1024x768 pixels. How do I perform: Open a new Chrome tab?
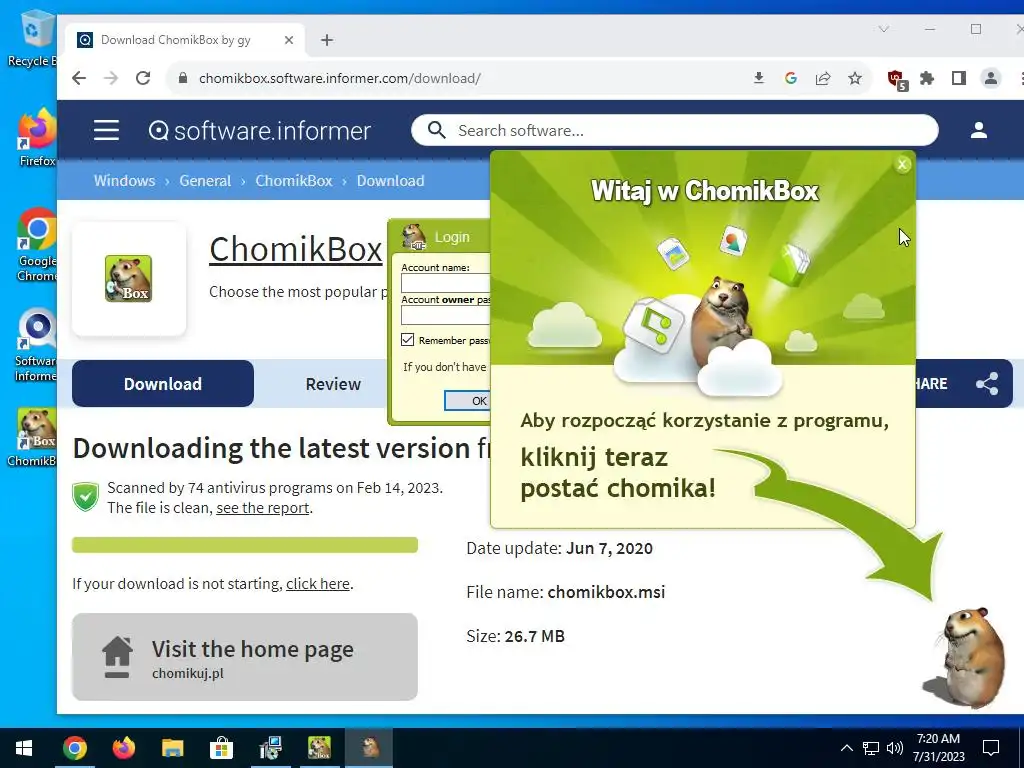coord(327,40)
